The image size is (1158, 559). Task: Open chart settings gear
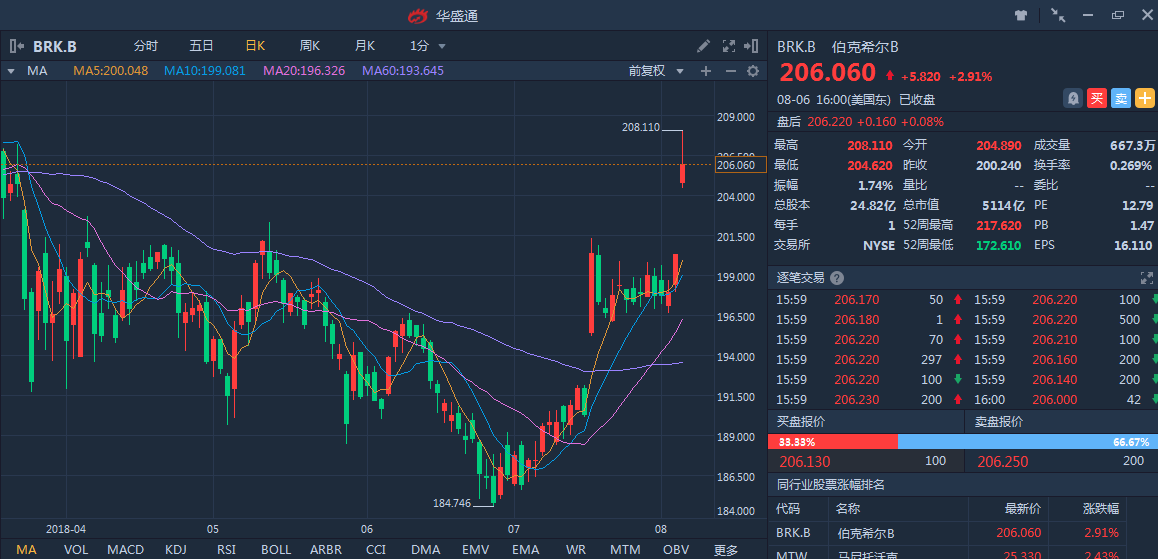tap(753, 71)
